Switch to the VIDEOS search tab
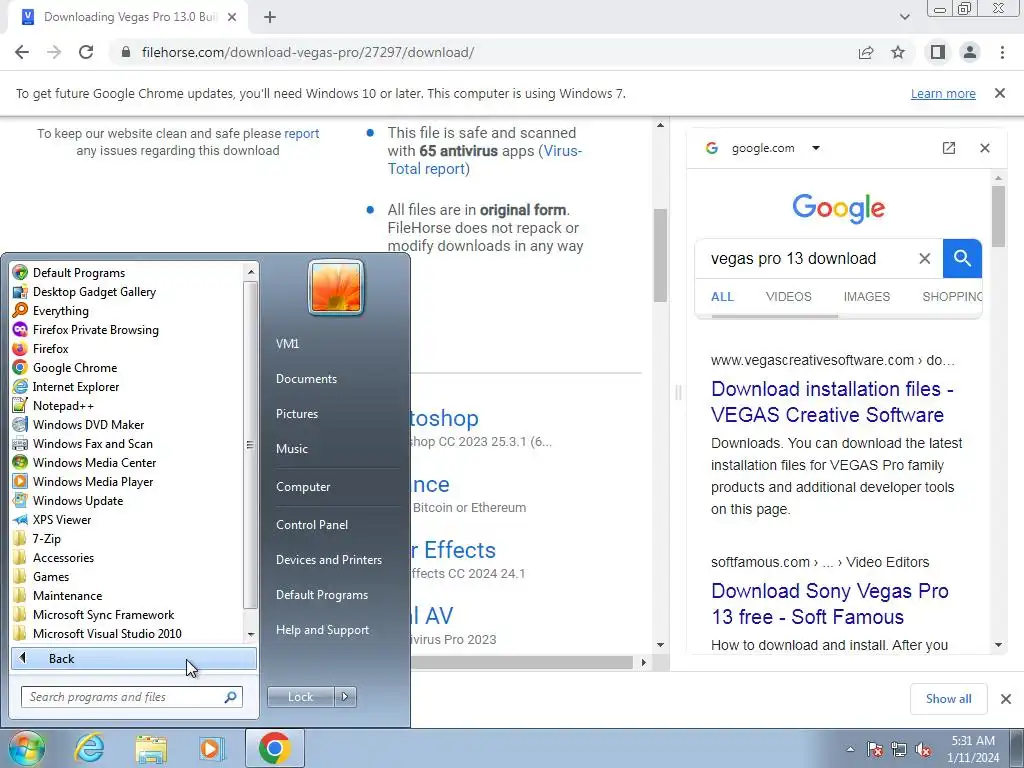This screenshot has width=1024, height=768. pyautogui.click(x=788, y=296)
